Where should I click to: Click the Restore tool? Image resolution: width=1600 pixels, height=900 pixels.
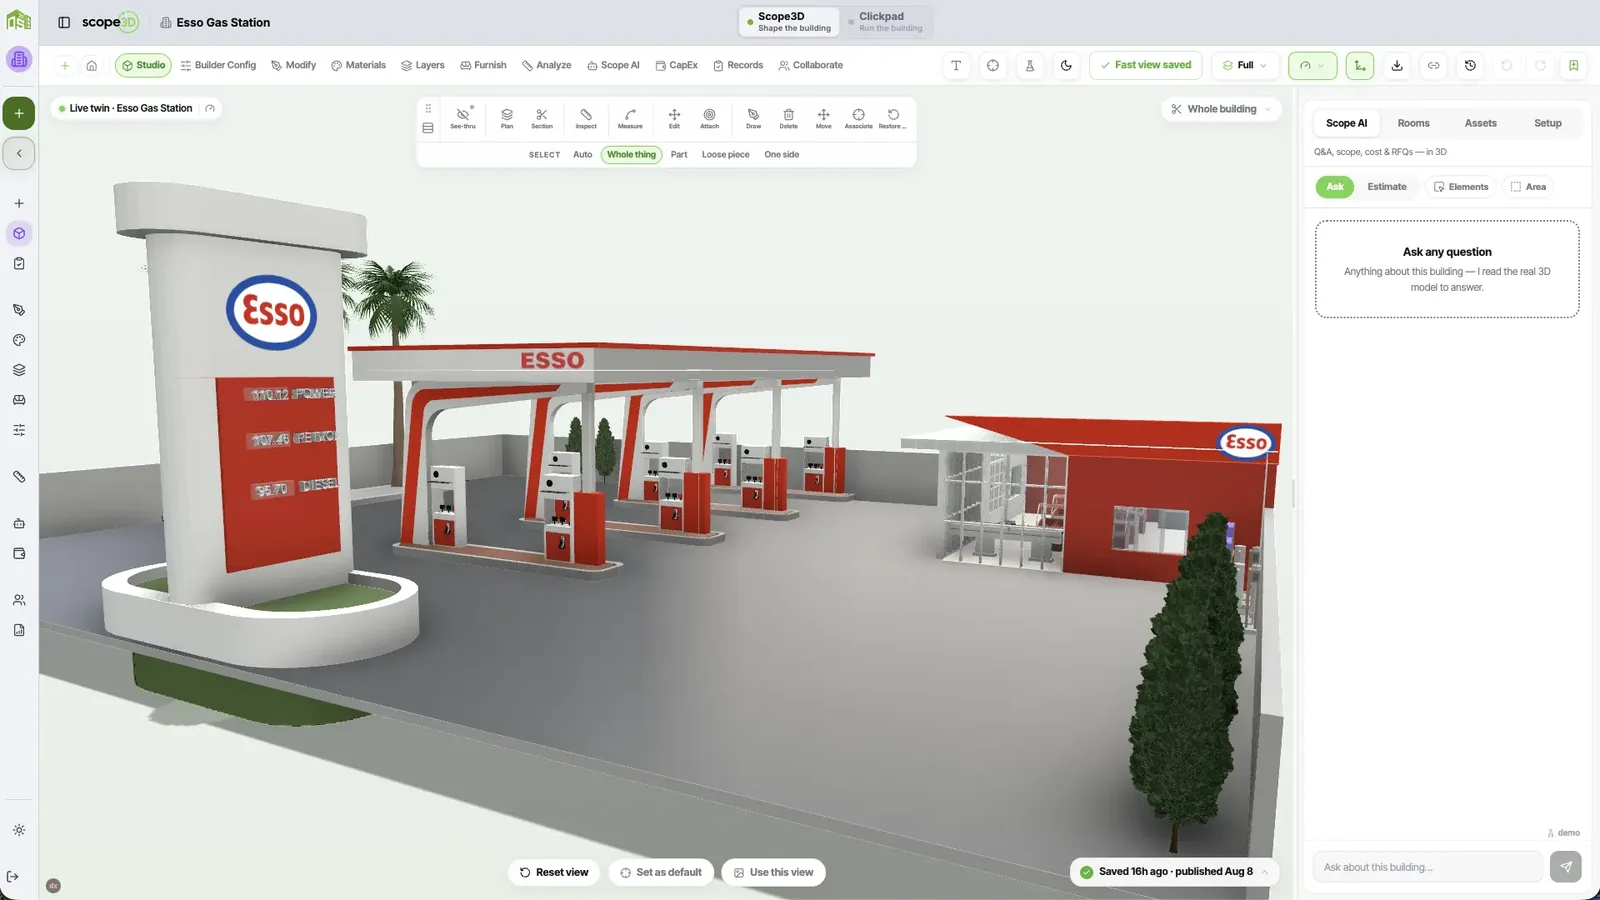[893, 118]
